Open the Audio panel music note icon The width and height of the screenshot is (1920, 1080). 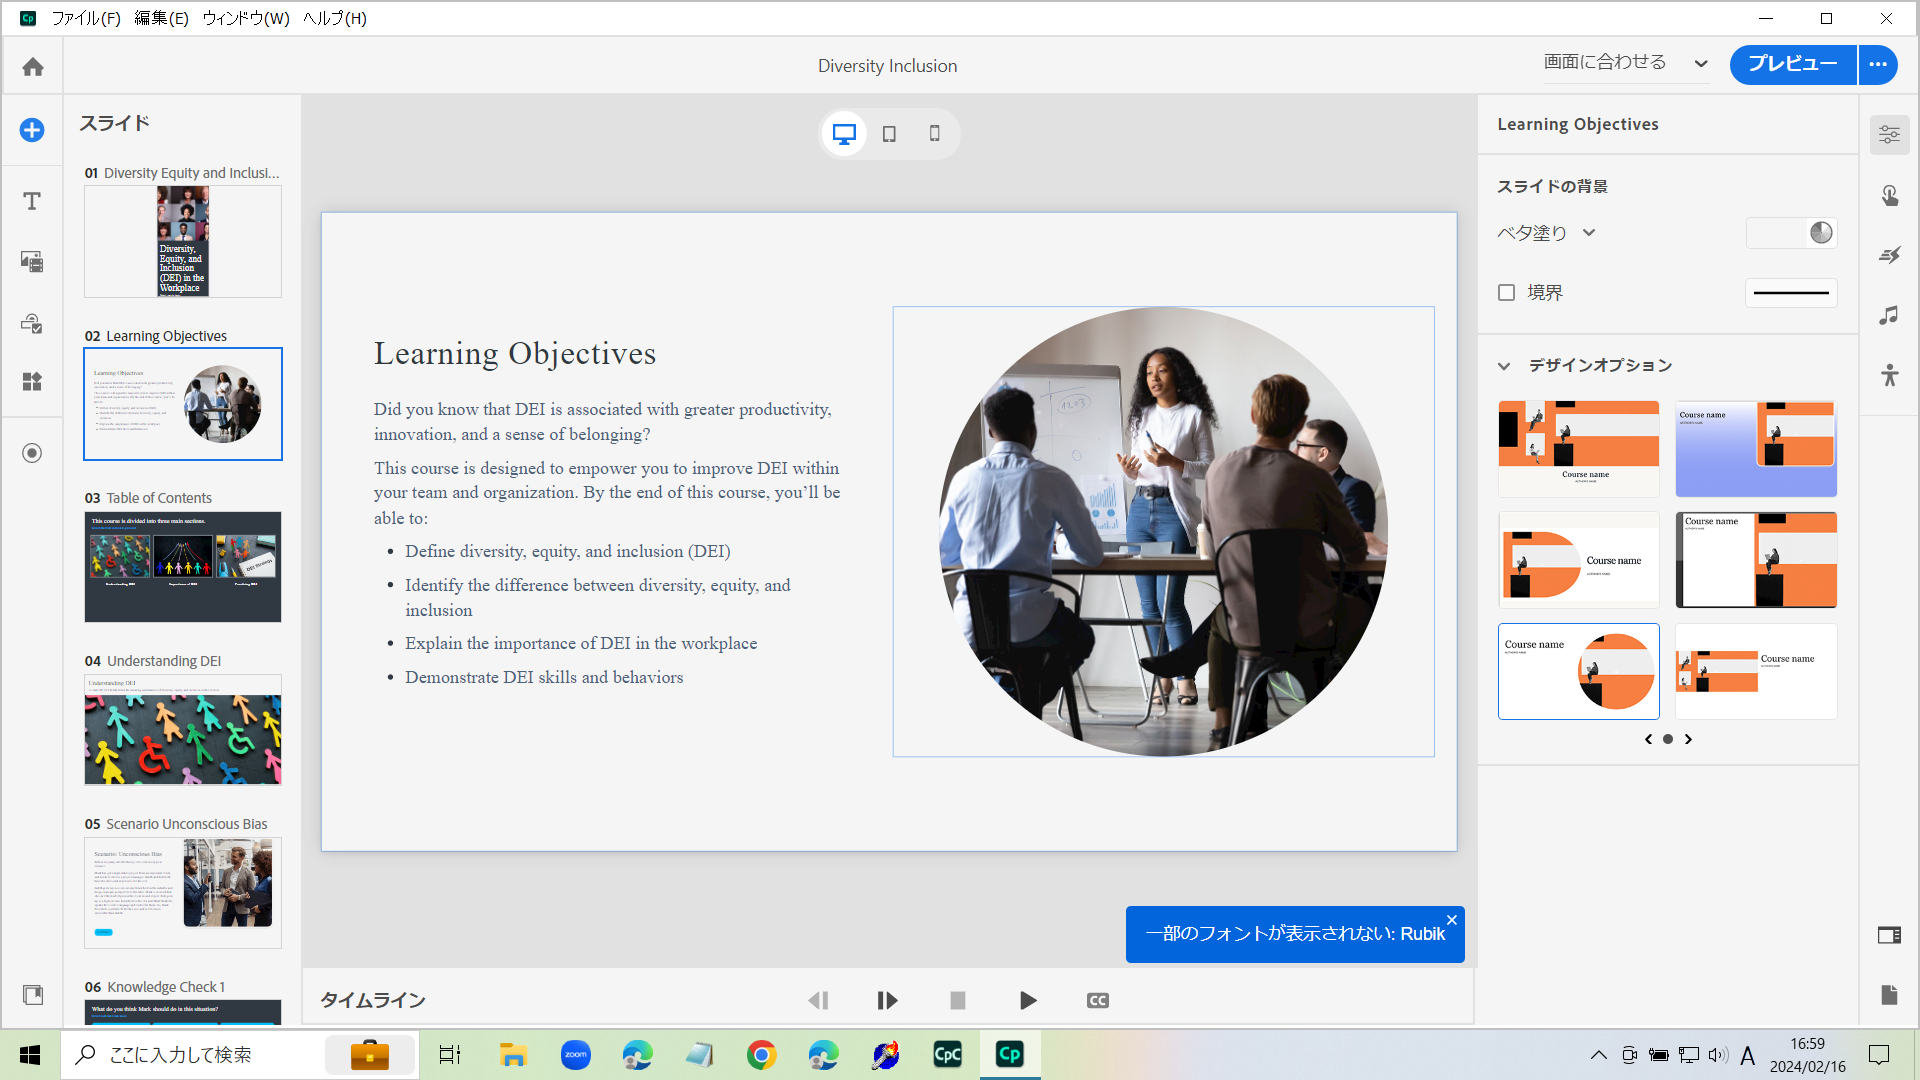click(x=1889, y=316)
